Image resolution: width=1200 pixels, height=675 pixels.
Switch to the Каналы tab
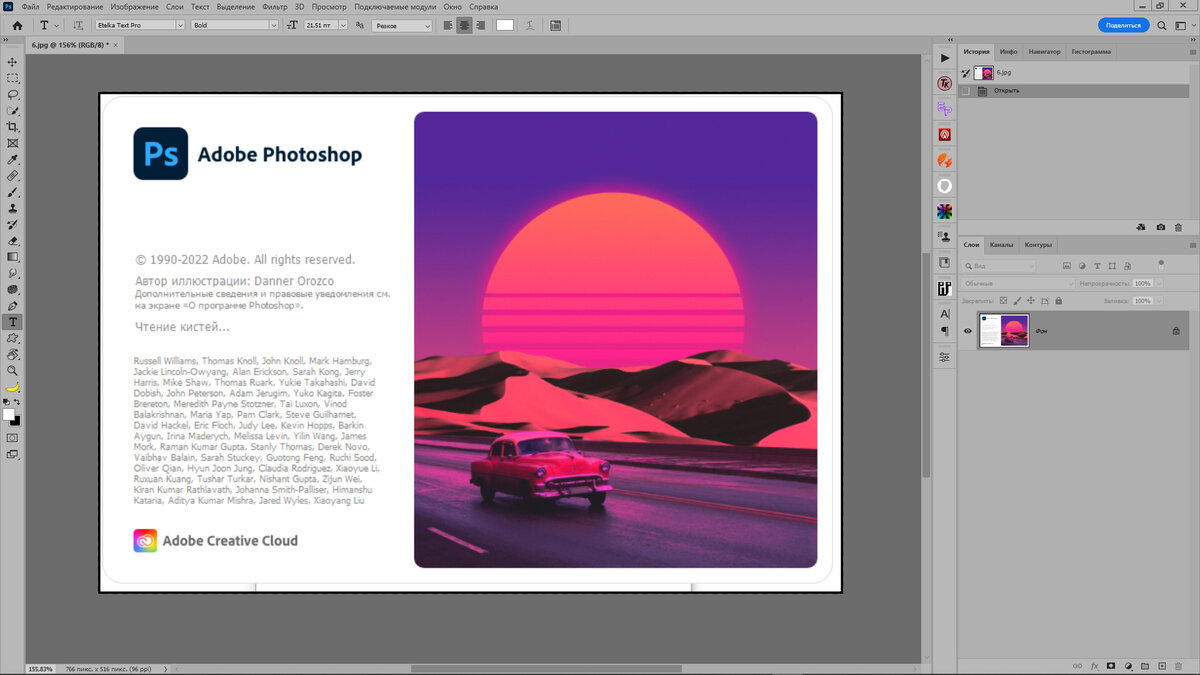(x=1001, y=245)
